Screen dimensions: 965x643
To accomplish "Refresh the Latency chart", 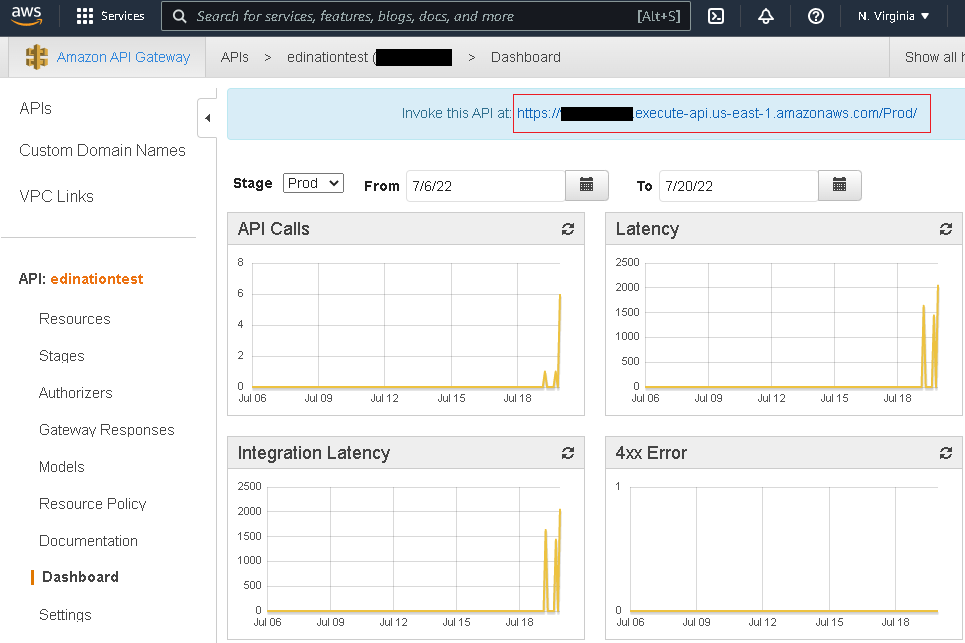I will 945,229.
